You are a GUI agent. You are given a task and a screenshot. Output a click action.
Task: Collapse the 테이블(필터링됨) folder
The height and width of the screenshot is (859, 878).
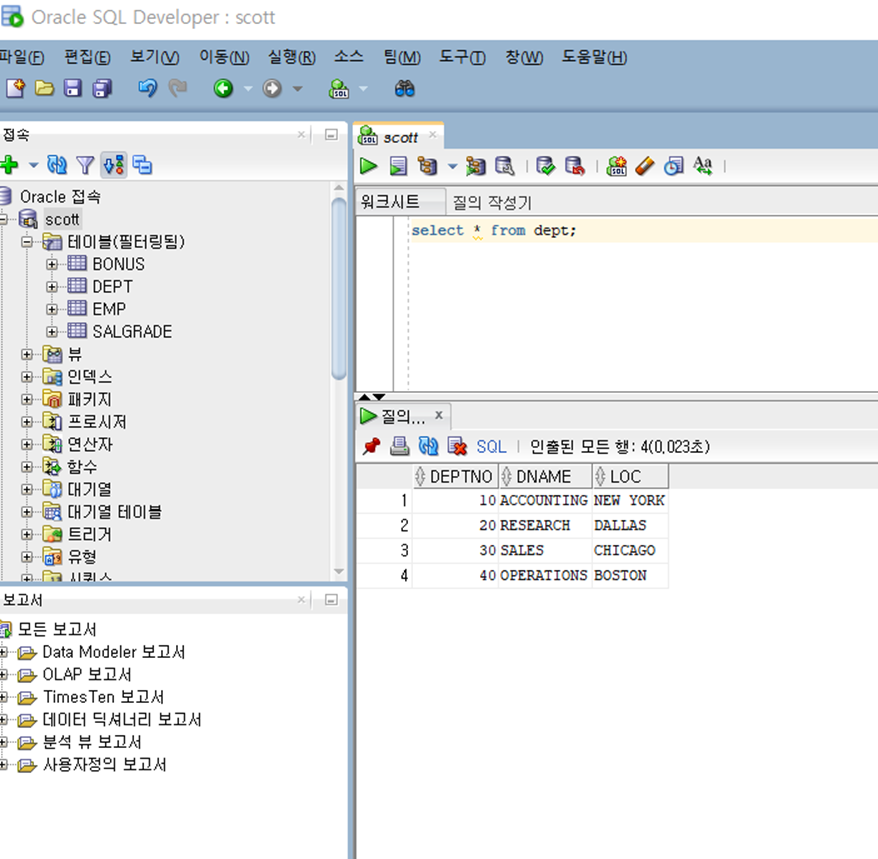pos(27,242)
